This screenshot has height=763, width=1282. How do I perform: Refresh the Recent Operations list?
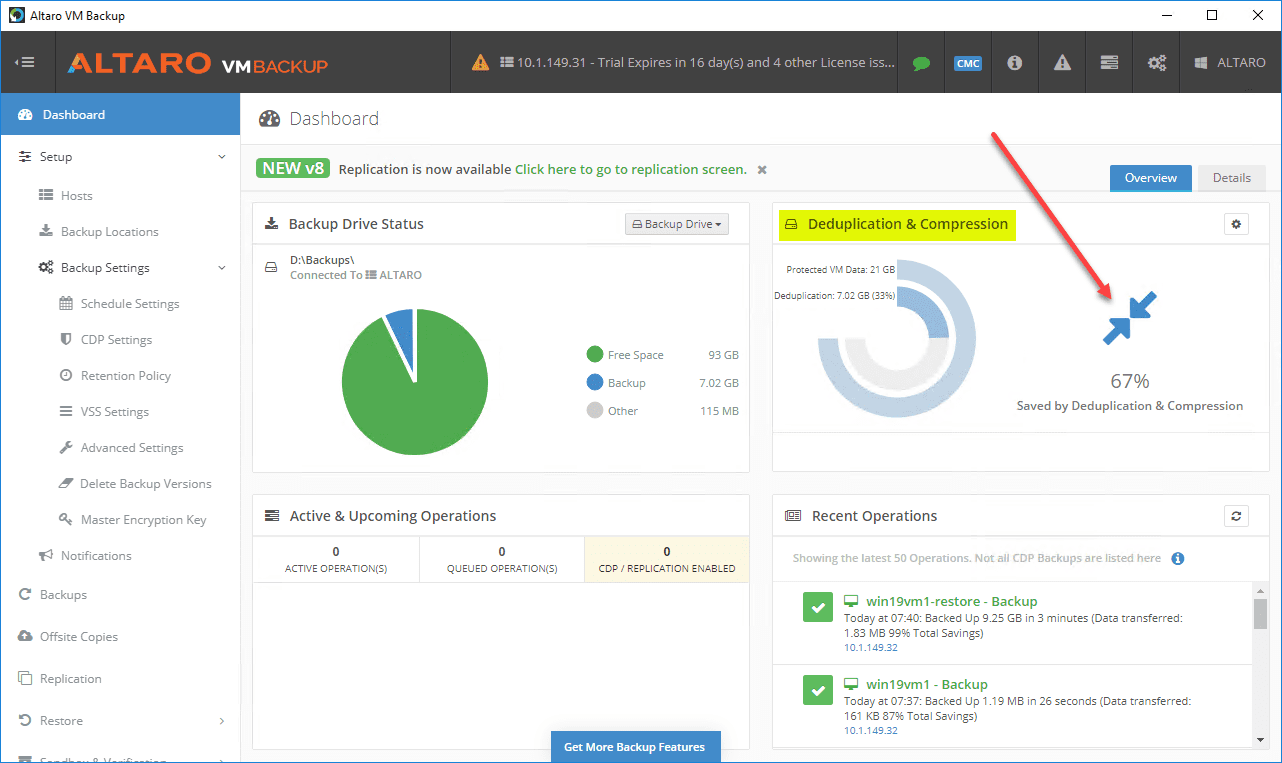1236,516
